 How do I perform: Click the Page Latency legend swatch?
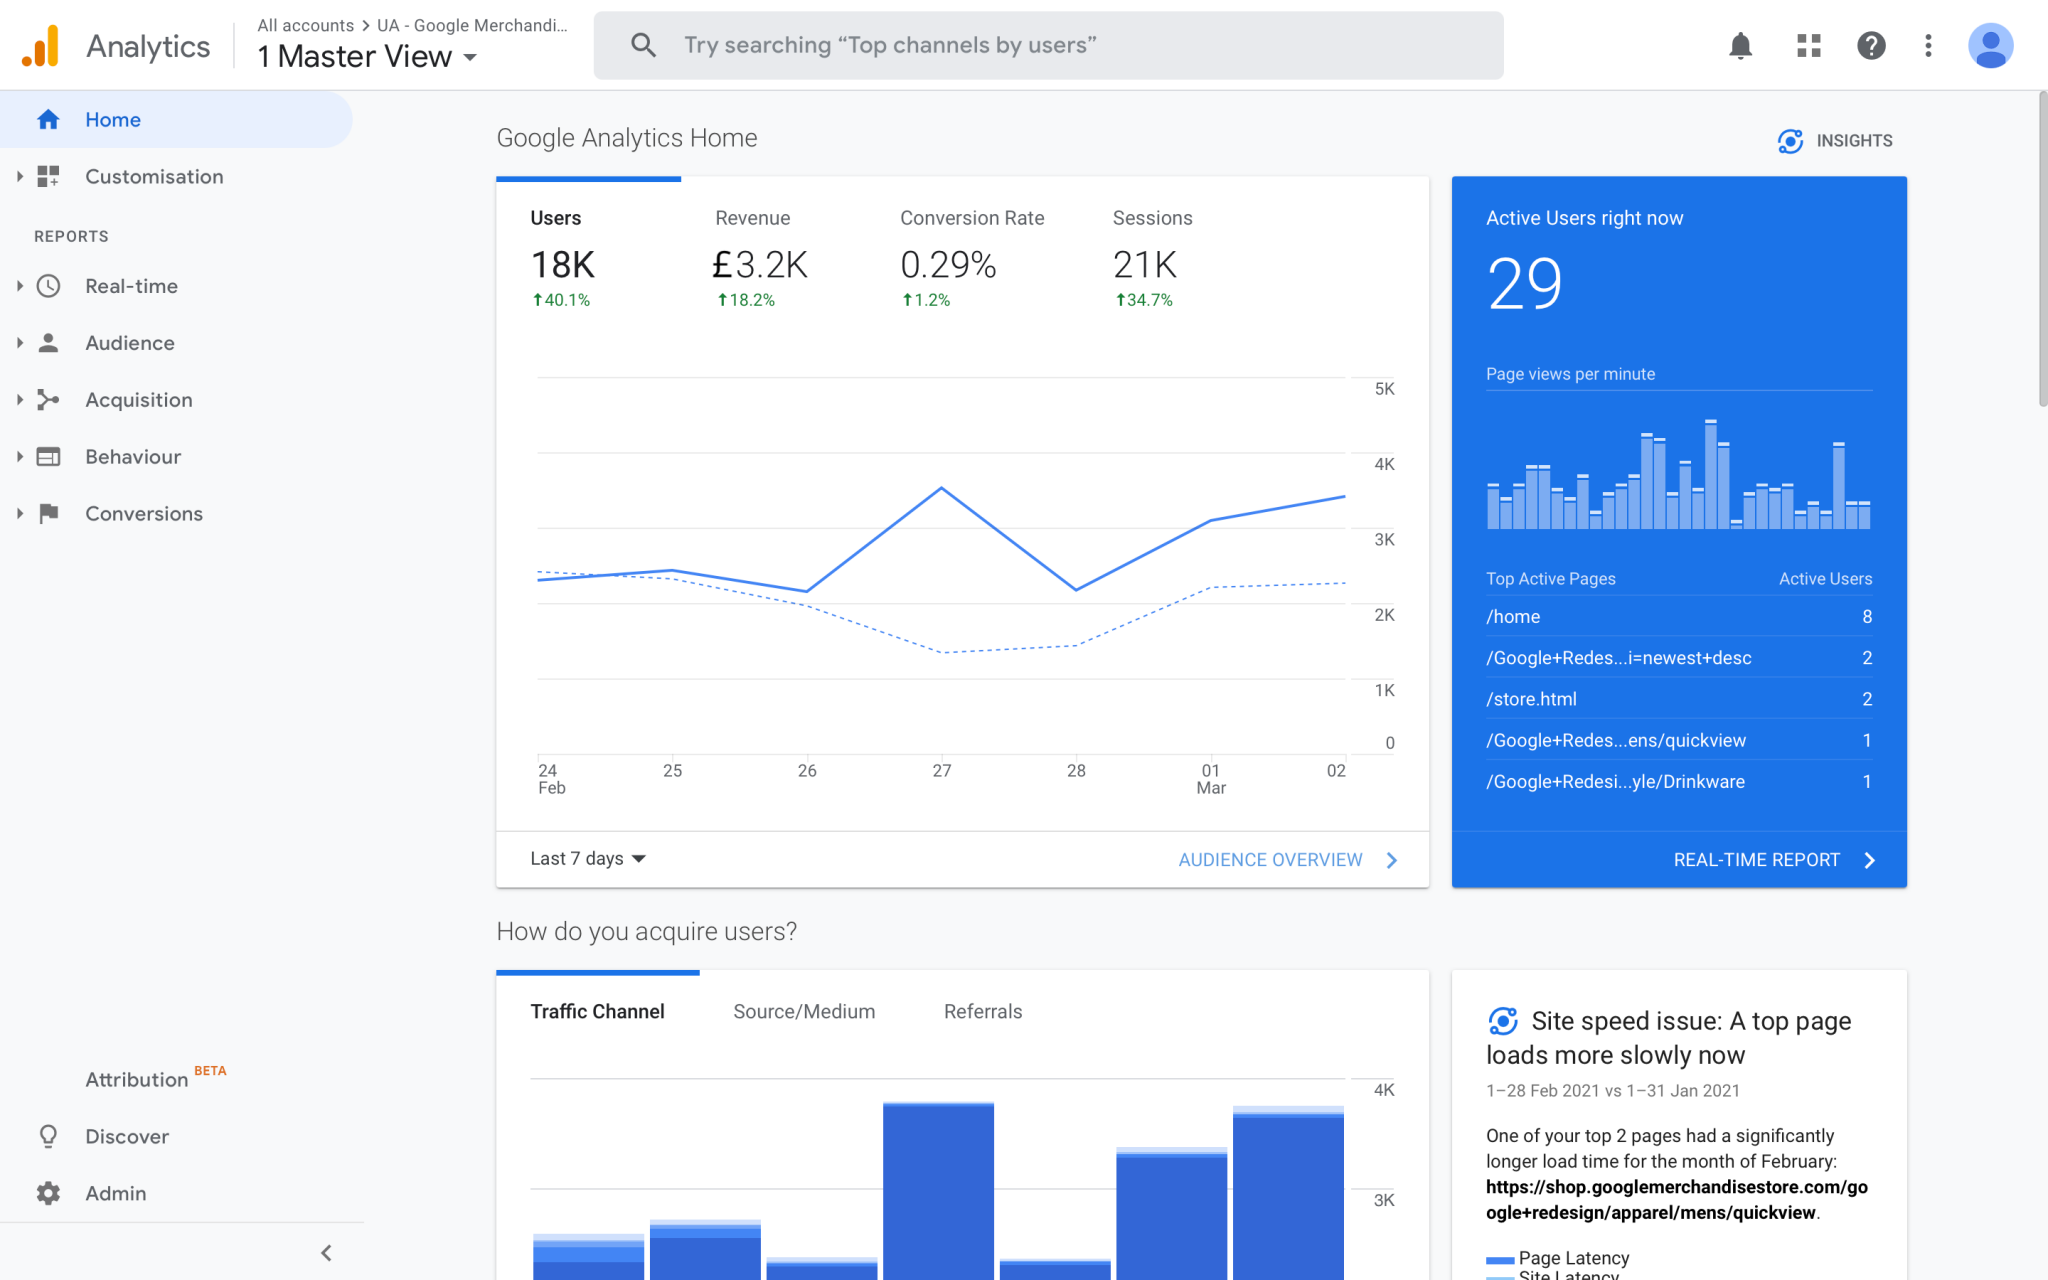pyautogui.click(x=1499, y=1260)
